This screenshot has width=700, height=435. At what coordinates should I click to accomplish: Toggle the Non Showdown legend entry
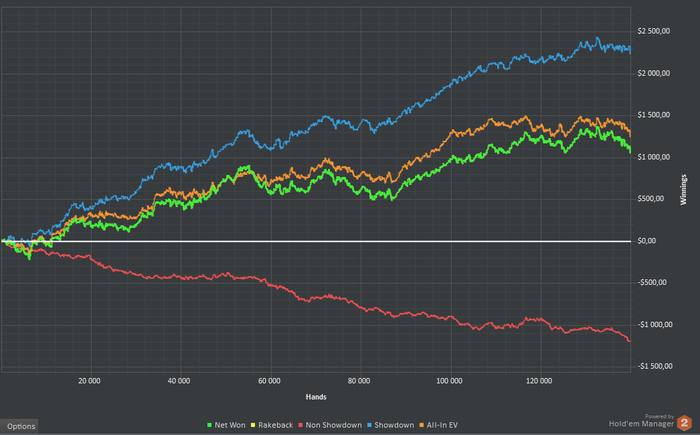pos(330,425)
